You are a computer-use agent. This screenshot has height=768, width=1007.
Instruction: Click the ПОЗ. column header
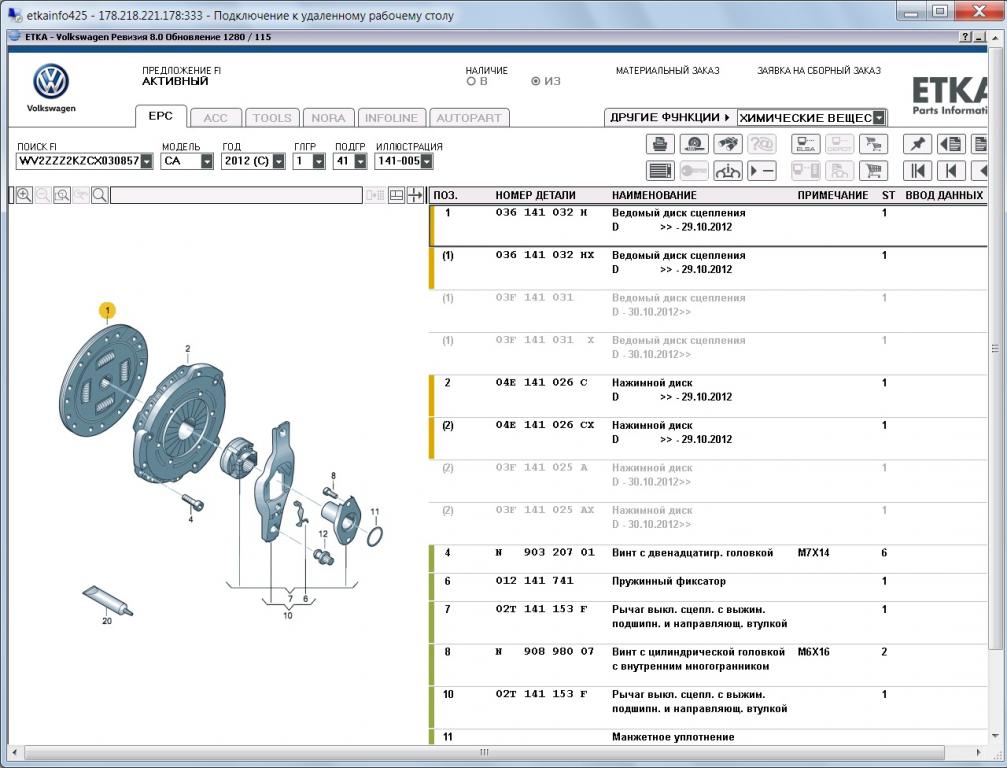(446, 195)
